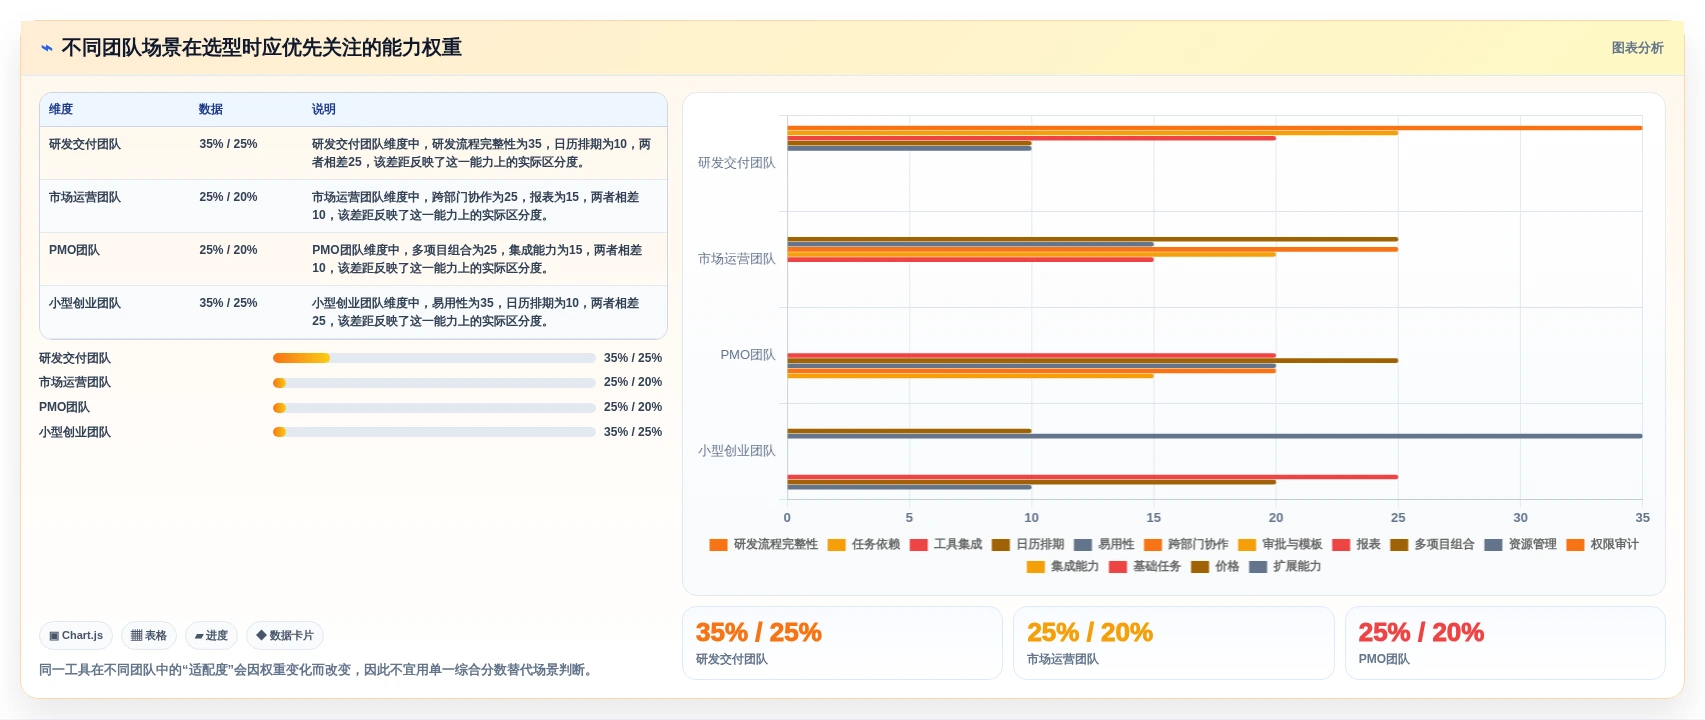Click the longest orange bar in 研发交付团队 group
Image resolution: width=1705 pixels, height=720 pixels.
[x=1214, y=128]
